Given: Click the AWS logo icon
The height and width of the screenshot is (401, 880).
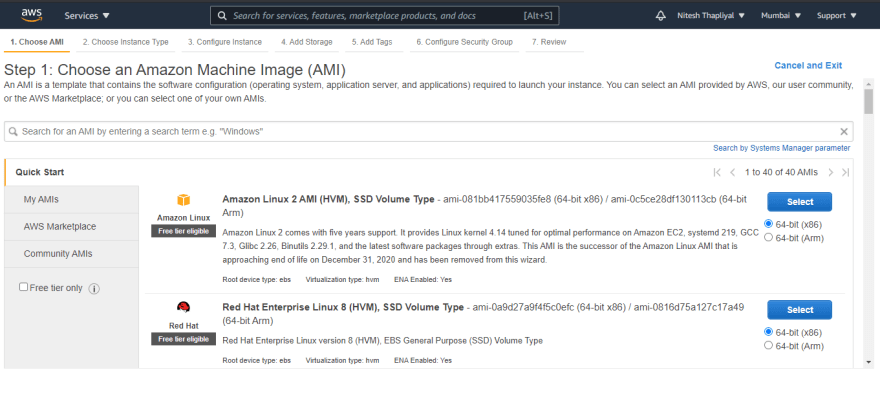Looking at the screenshot, I should point(32,15).
